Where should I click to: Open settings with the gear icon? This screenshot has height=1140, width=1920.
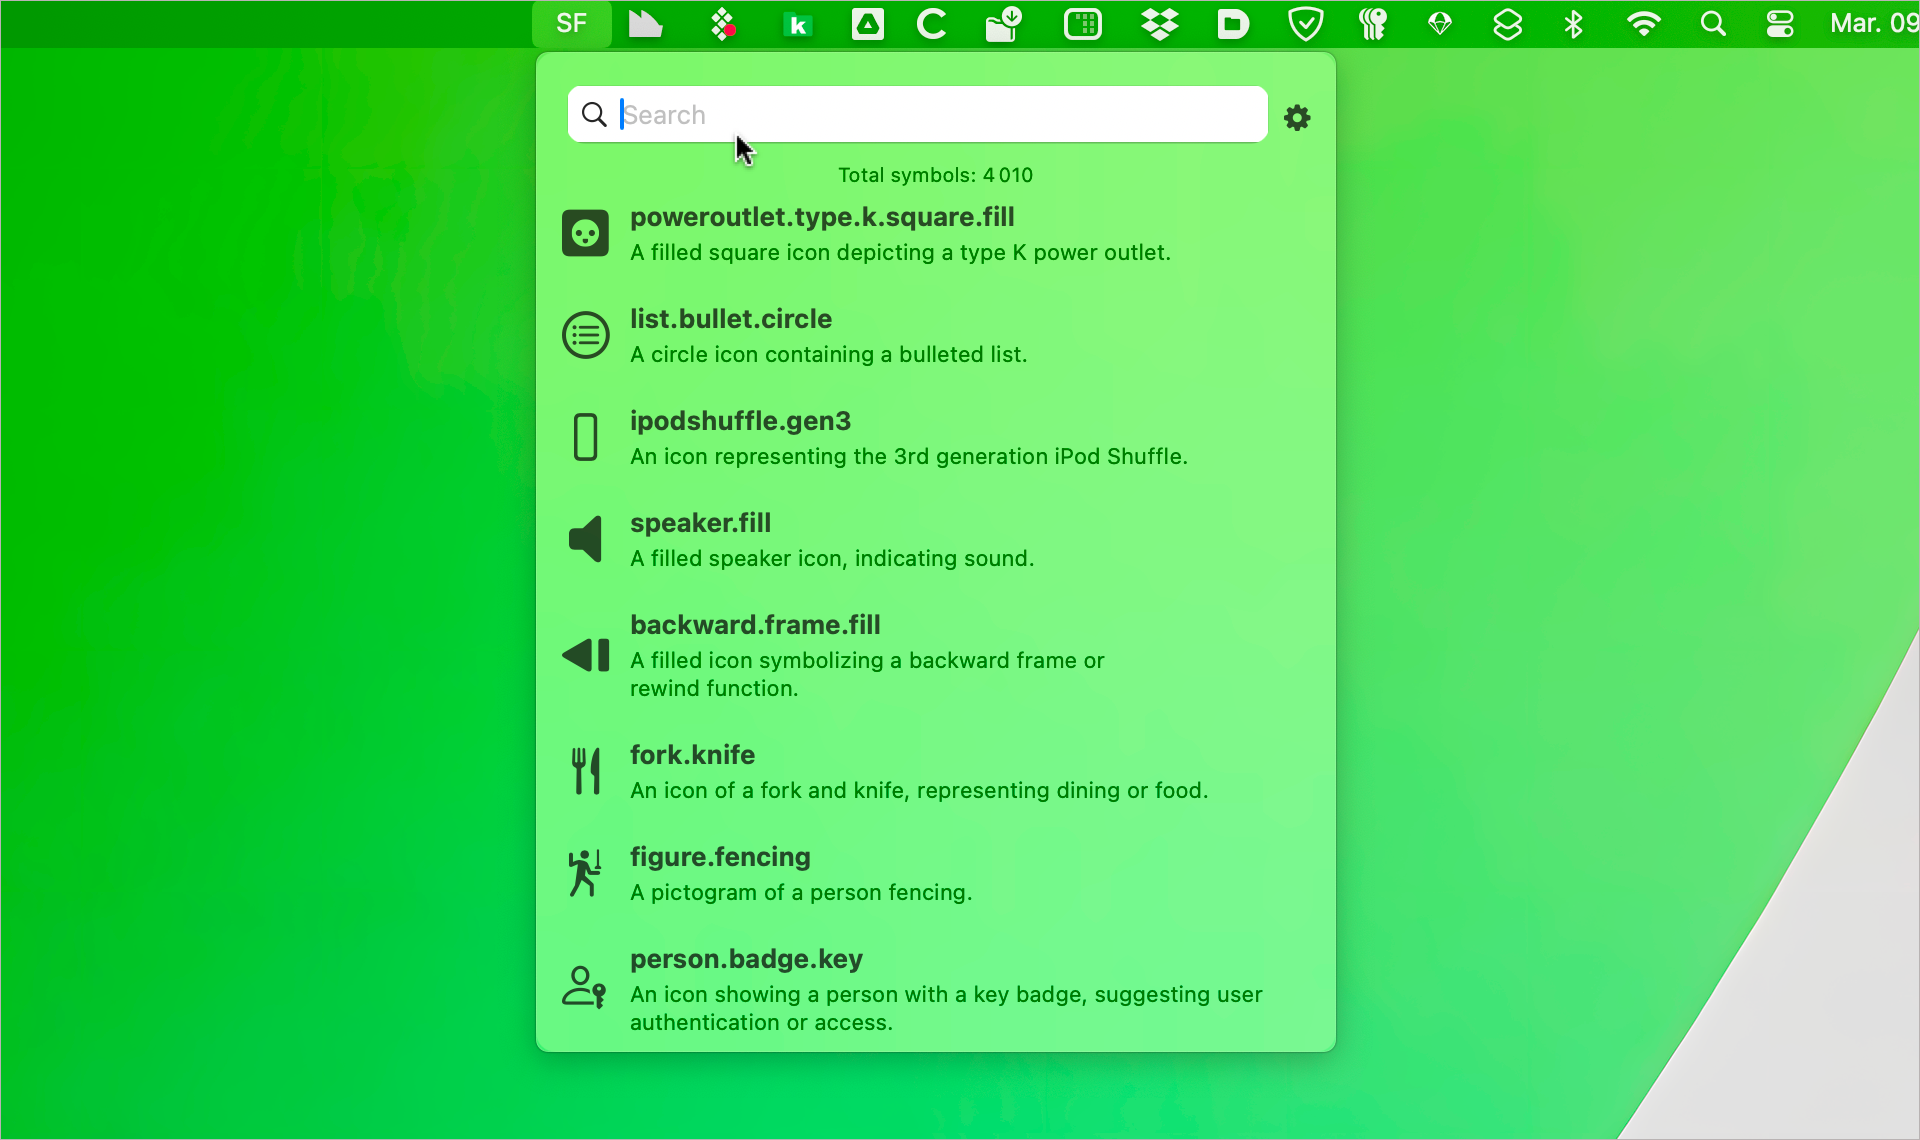click(1297, 117)
